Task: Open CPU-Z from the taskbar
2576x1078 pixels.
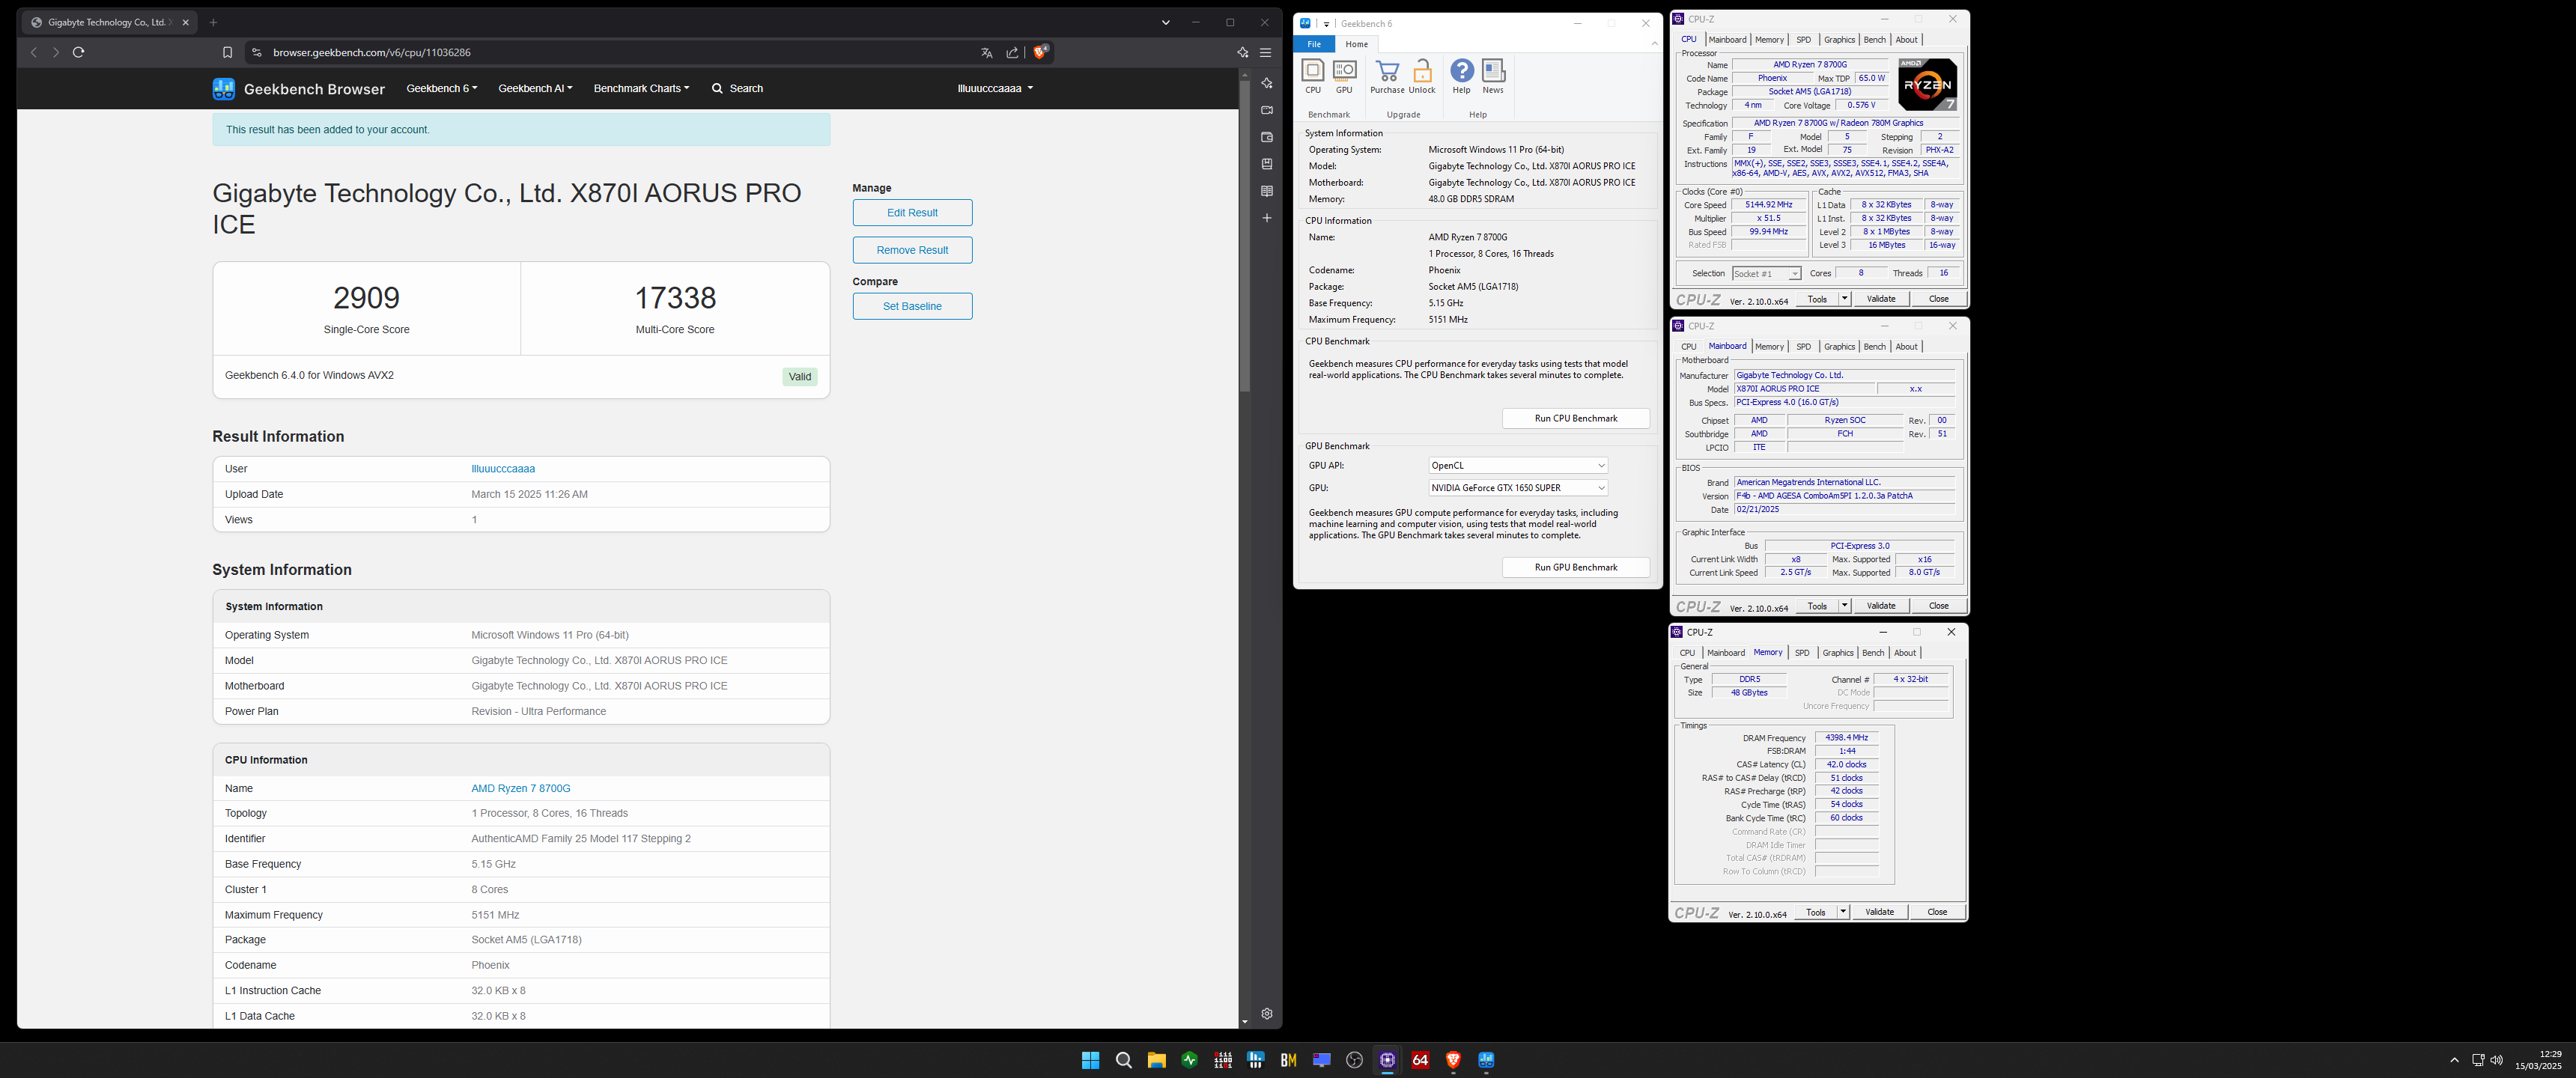Action: 1387,1060
